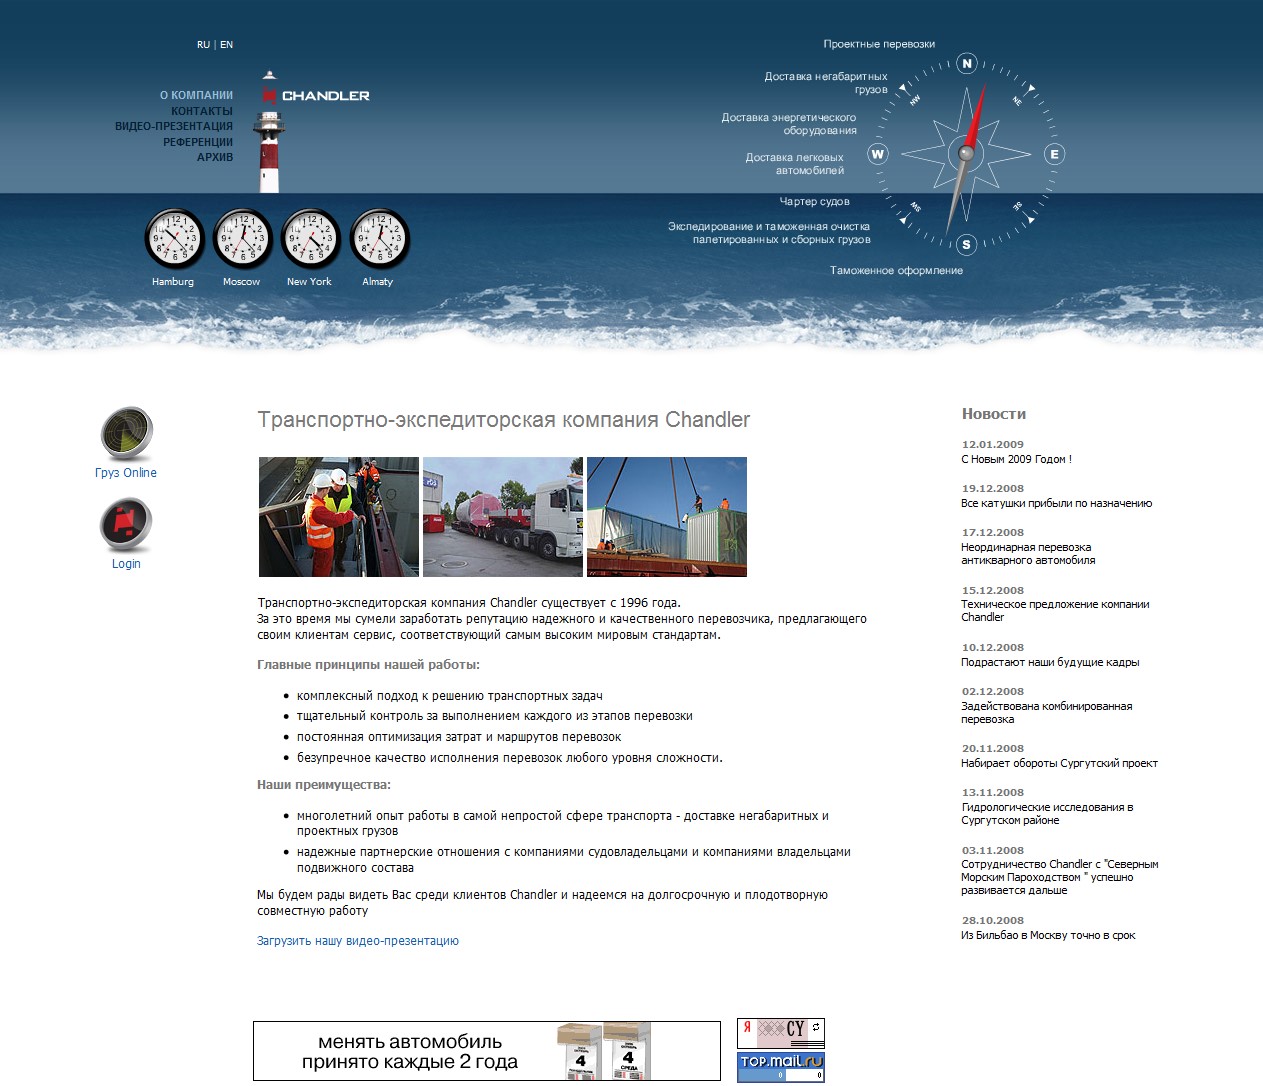The height and width of the screenshot is (1086, 1263).
Task: Click the Груз Online radar icon
Action: pos(126,434)
